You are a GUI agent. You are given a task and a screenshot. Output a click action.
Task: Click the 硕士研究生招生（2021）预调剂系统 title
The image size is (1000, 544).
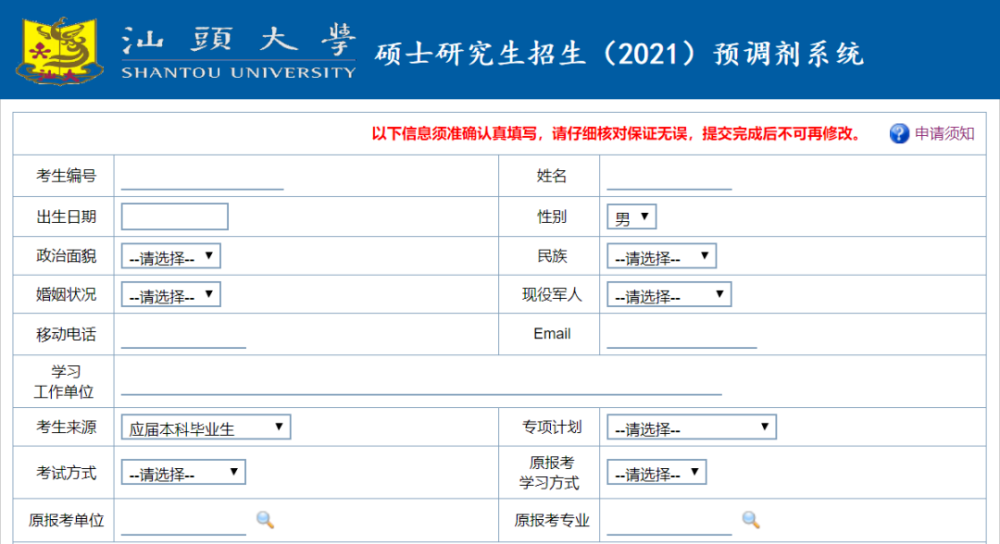coord(619,54)
